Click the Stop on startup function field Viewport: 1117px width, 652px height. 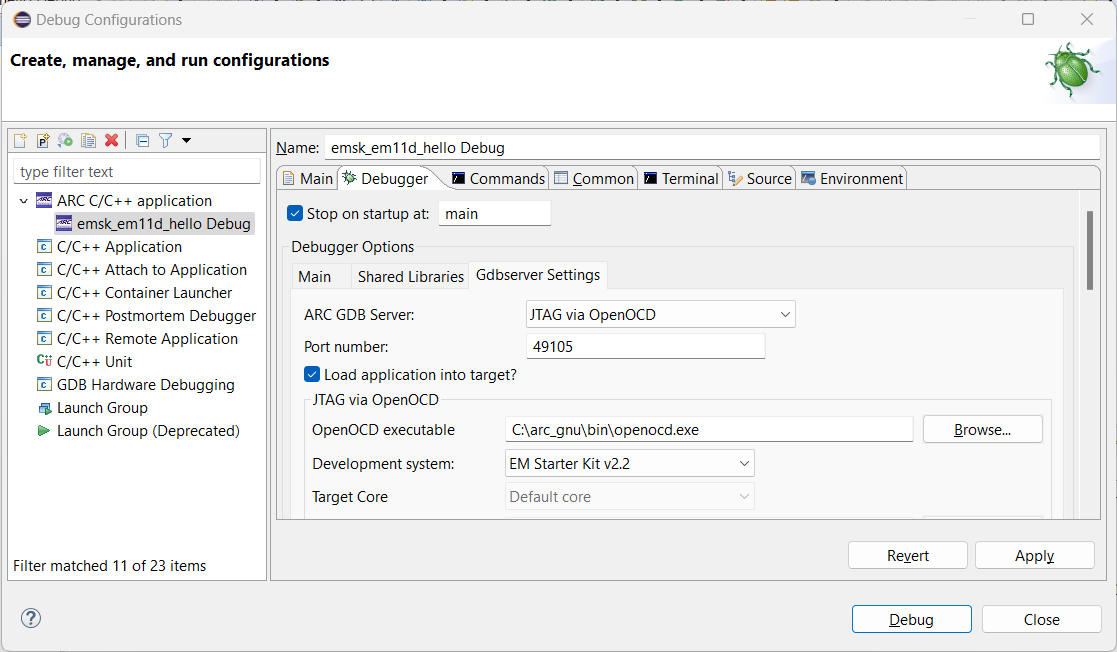(x=494, y=214)
